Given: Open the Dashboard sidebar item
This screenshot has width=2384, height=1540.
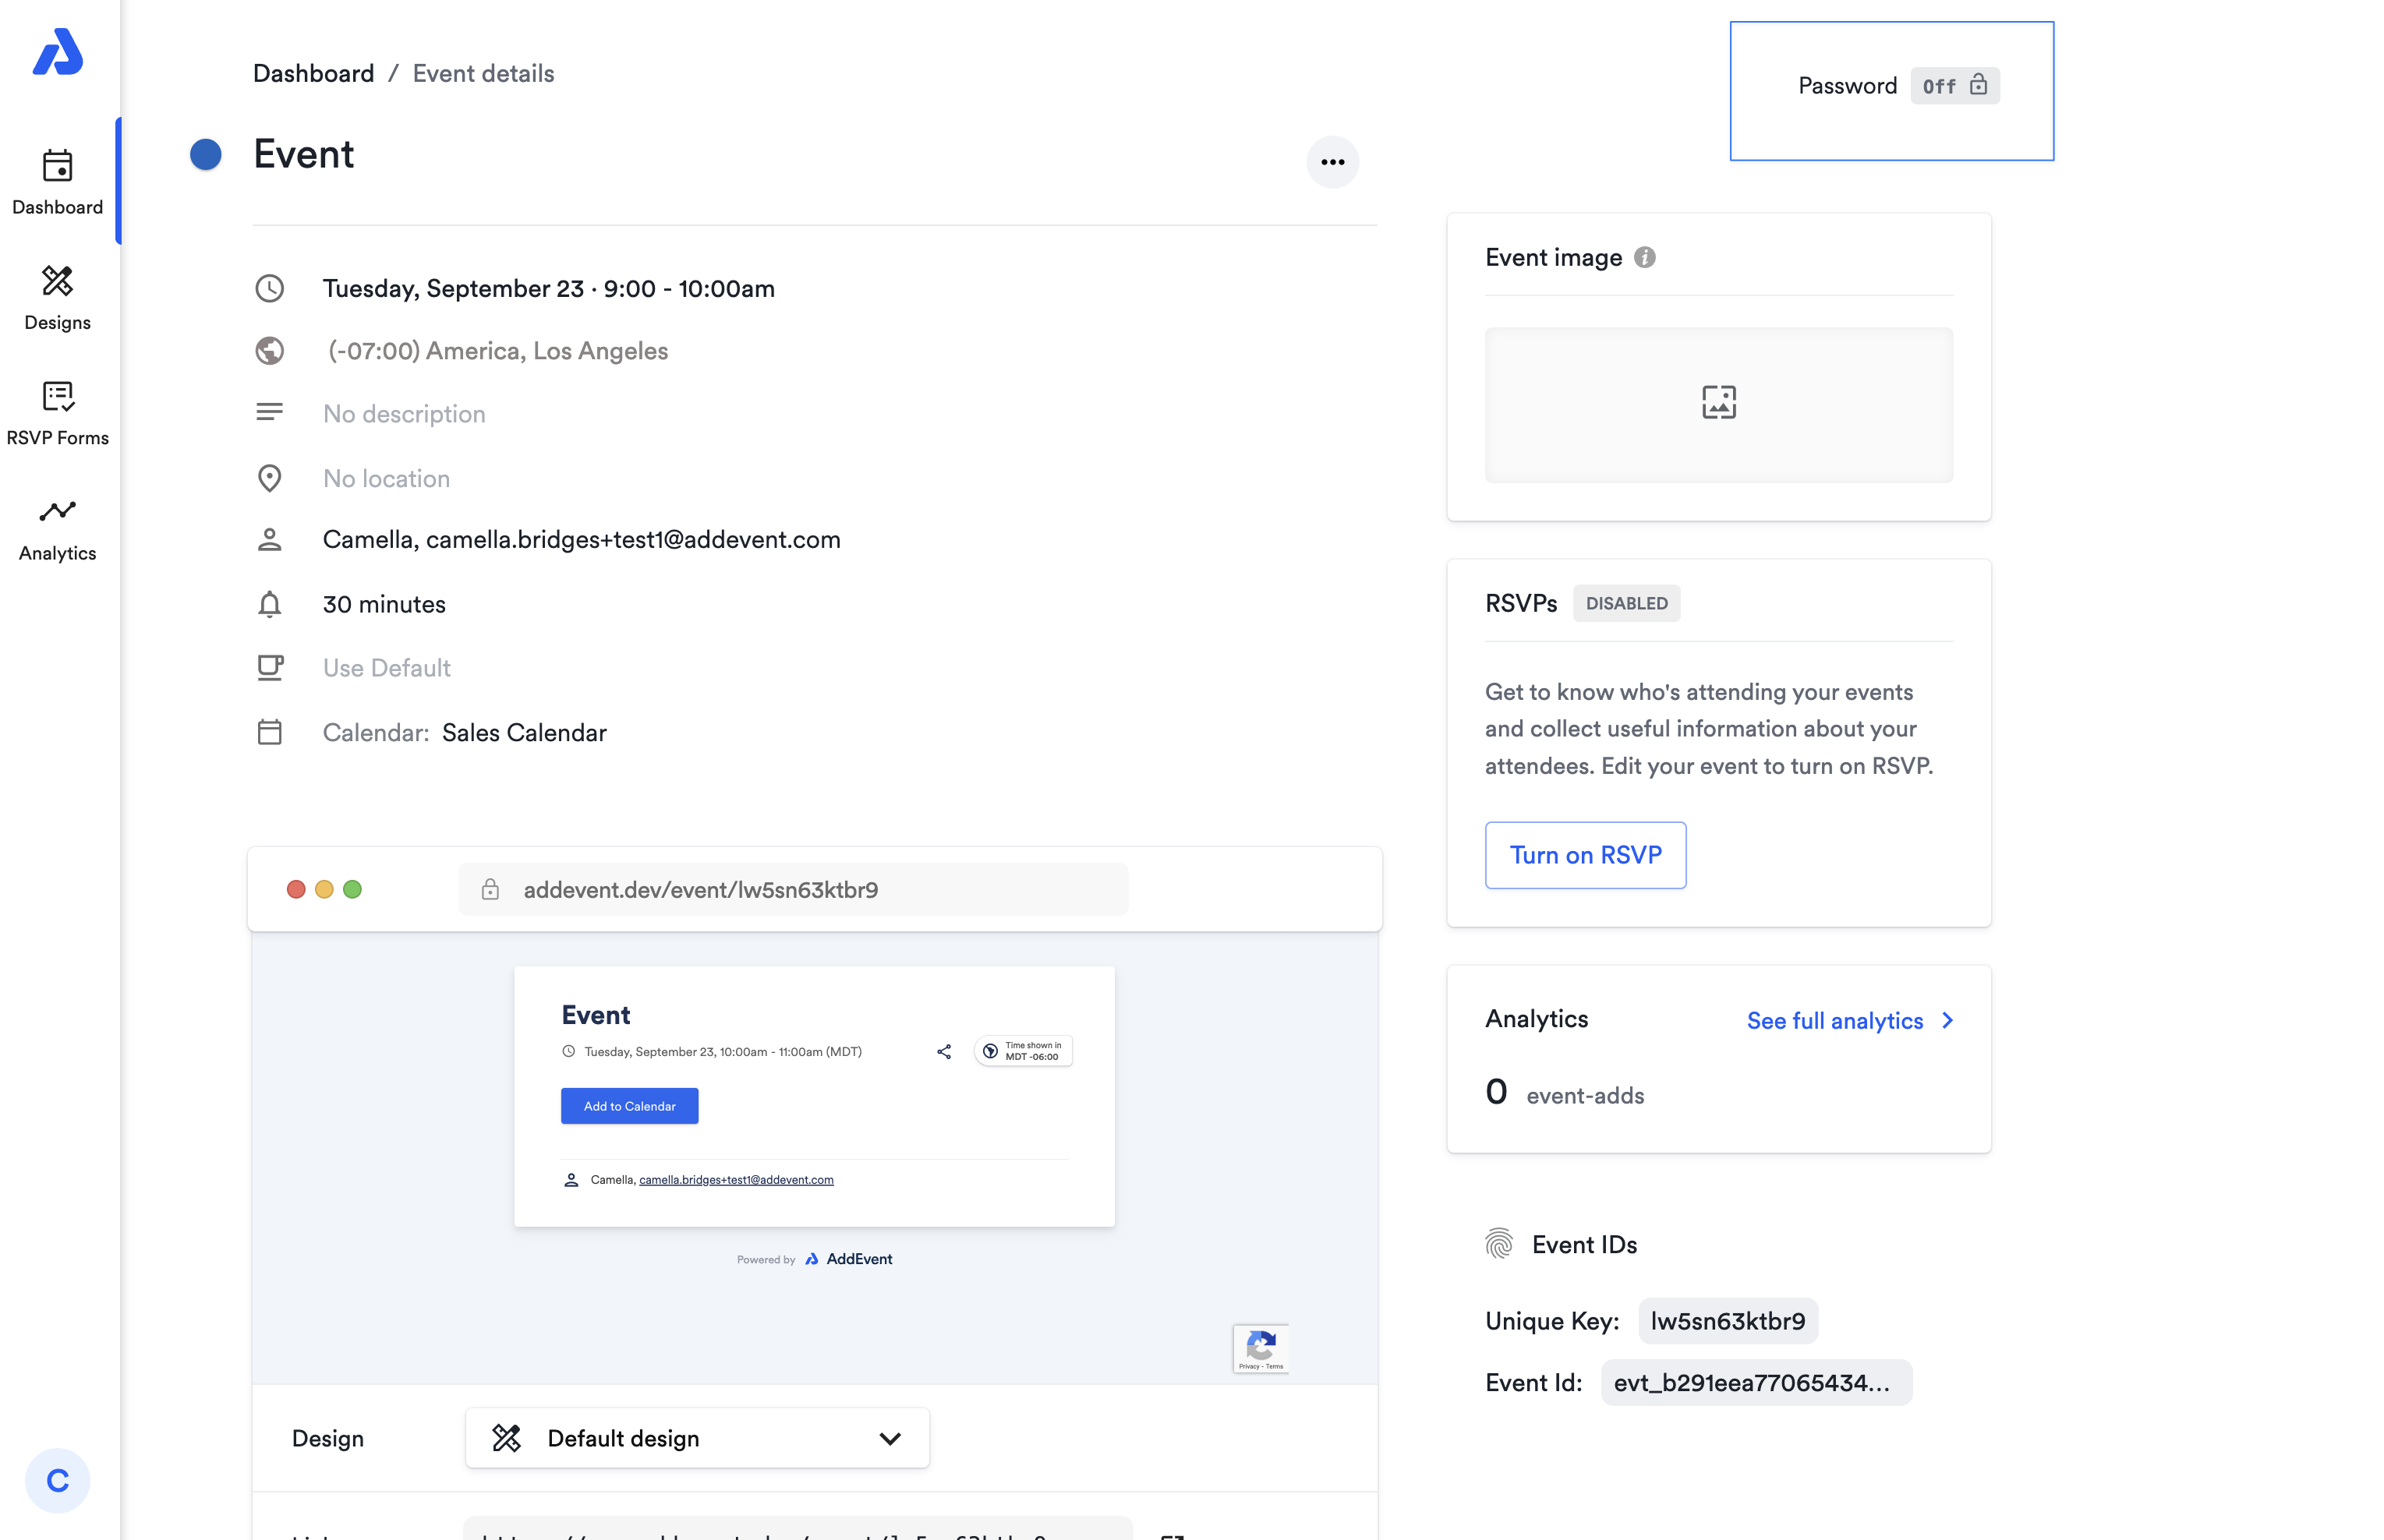Looking at the screenshot, I should [x=57, y=182].
